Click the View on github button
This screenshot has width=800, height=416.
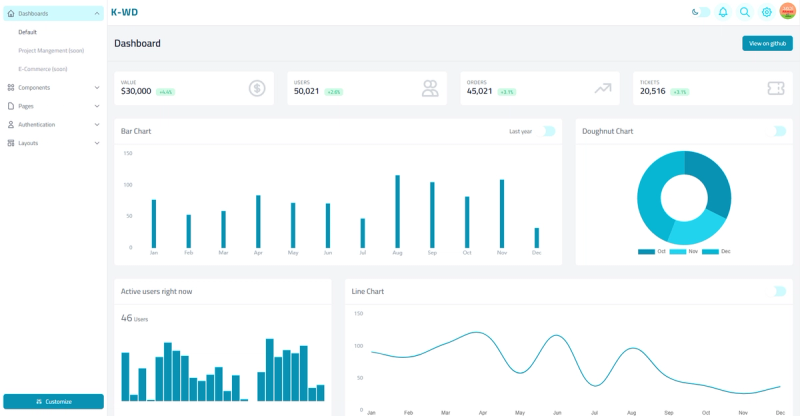tap(767, 43)
